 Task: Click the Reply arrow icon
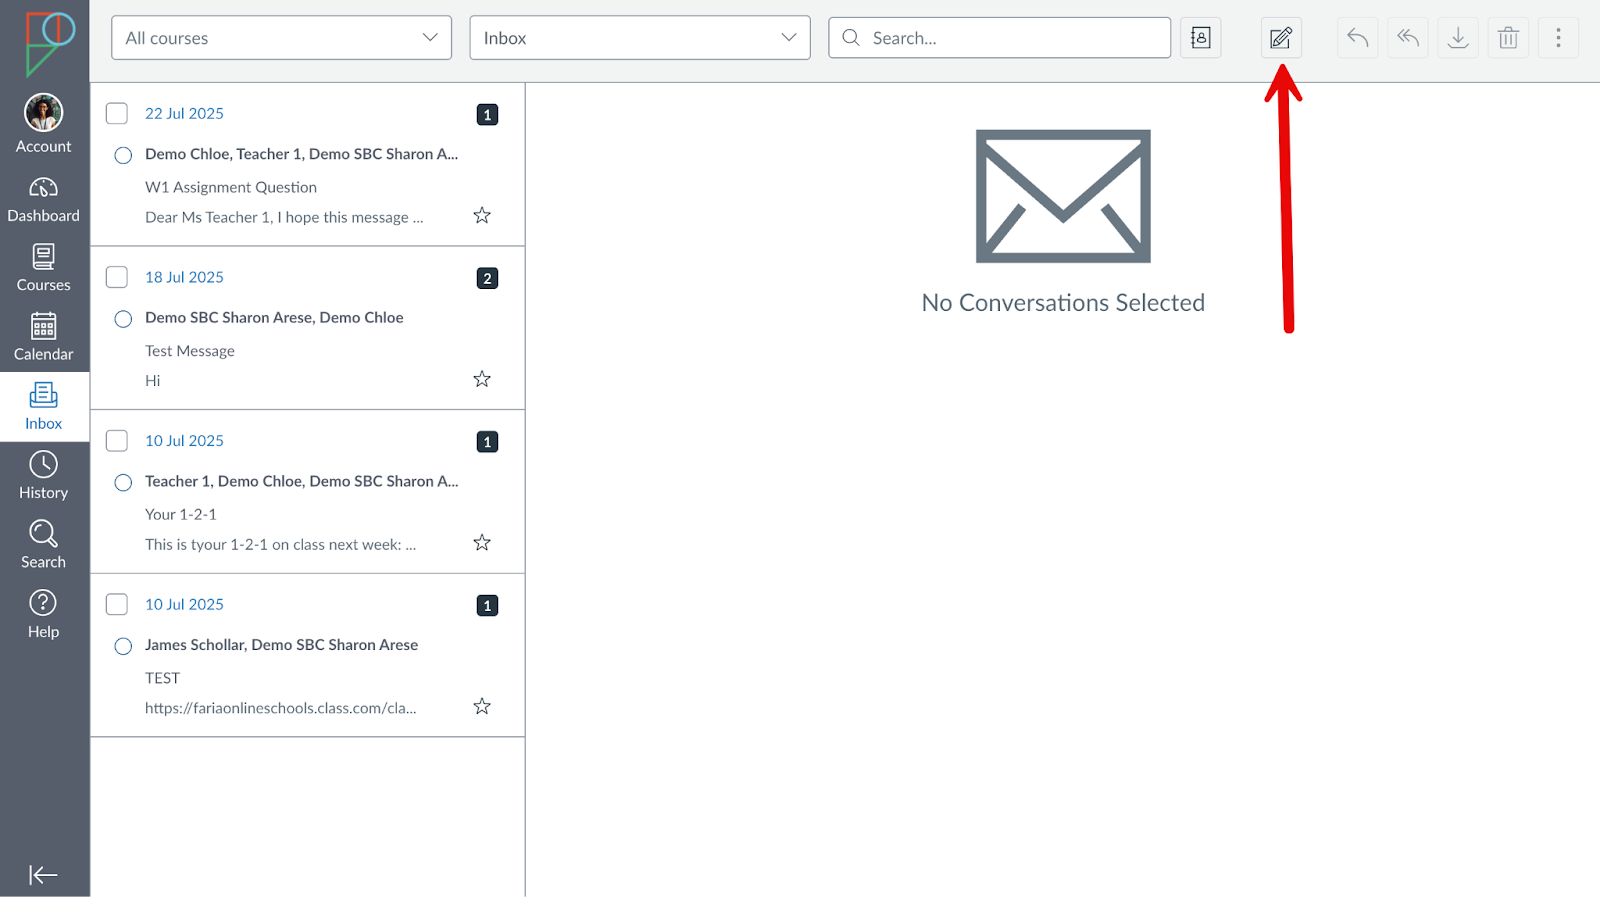[1357, 38]
